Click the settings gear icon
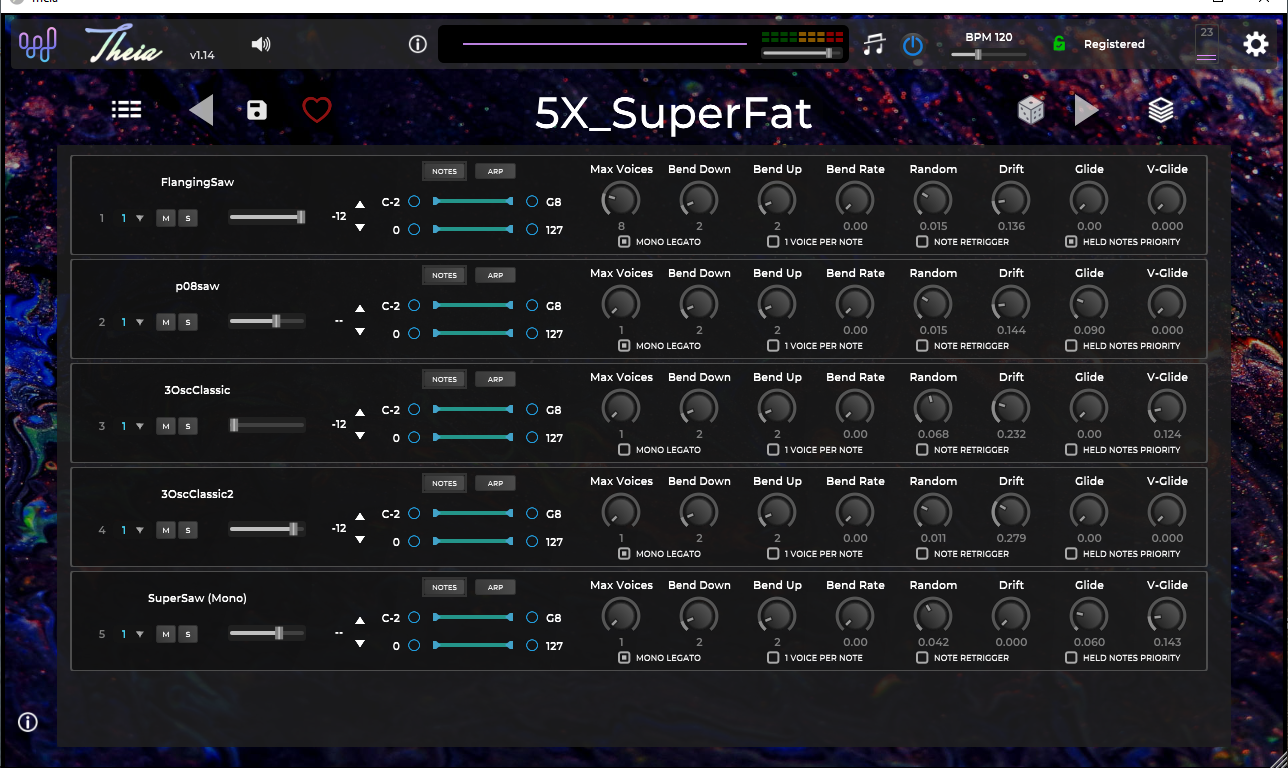This screenshot has width=1288, height=768. point(1255,44)
